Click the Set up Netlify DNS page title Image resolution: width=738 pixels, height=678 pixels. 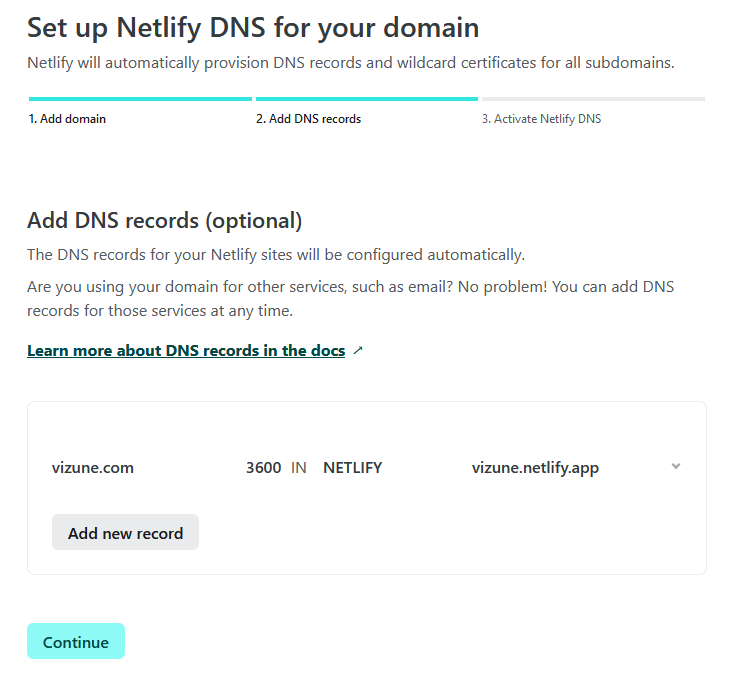click(253, 27)
